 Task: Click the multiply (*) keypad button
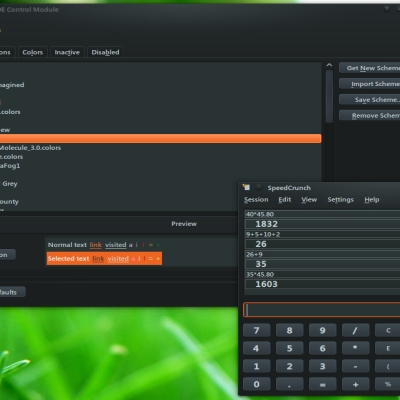pyautogui.click(x=355, y=348)
